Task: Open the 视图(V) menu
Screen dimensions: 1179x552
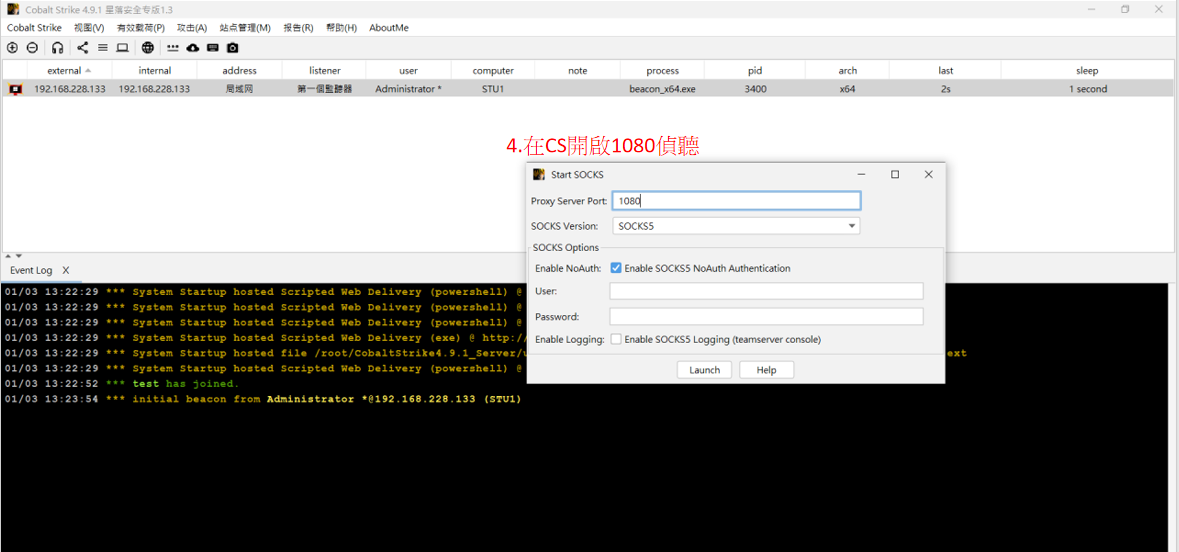Action: pos(89,27)
